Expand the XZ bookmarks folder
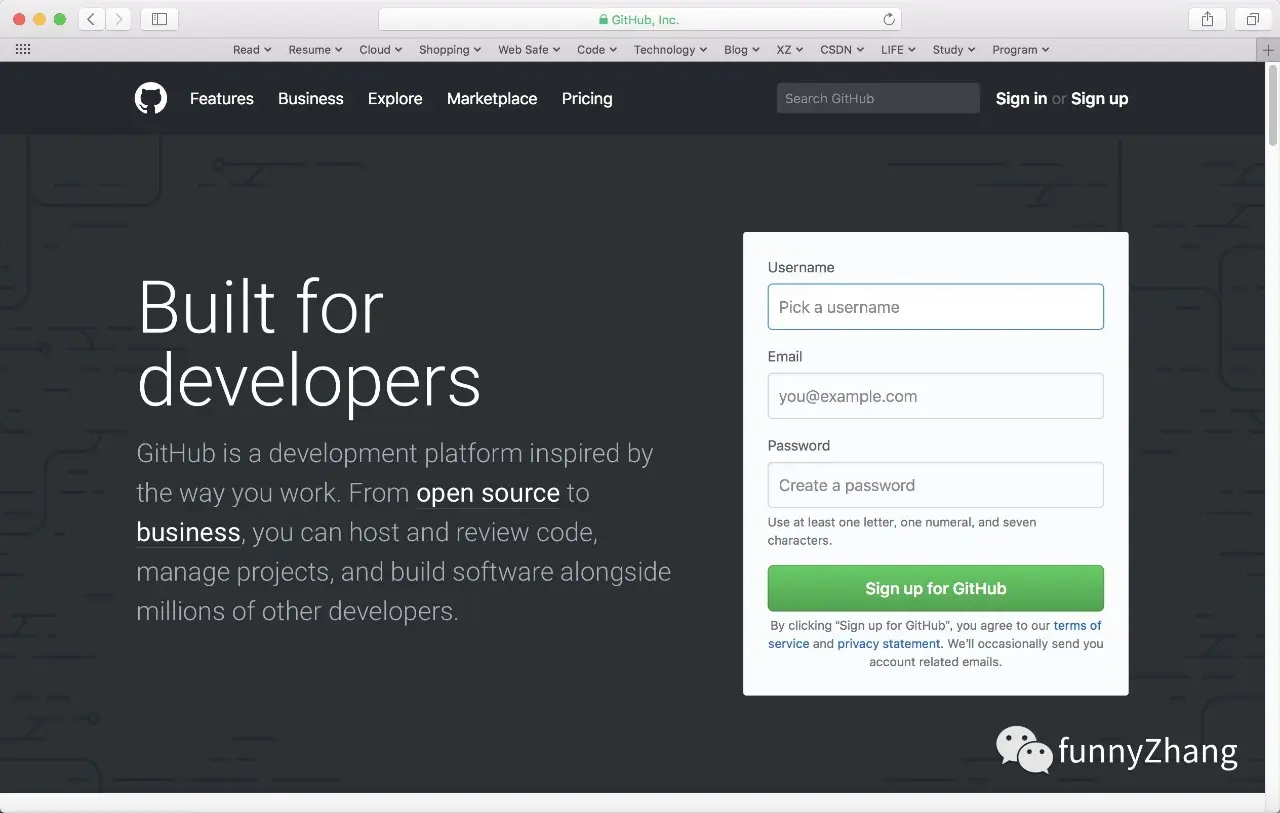This screenshot has height=813, width=1280. click(x=790, y=49)
